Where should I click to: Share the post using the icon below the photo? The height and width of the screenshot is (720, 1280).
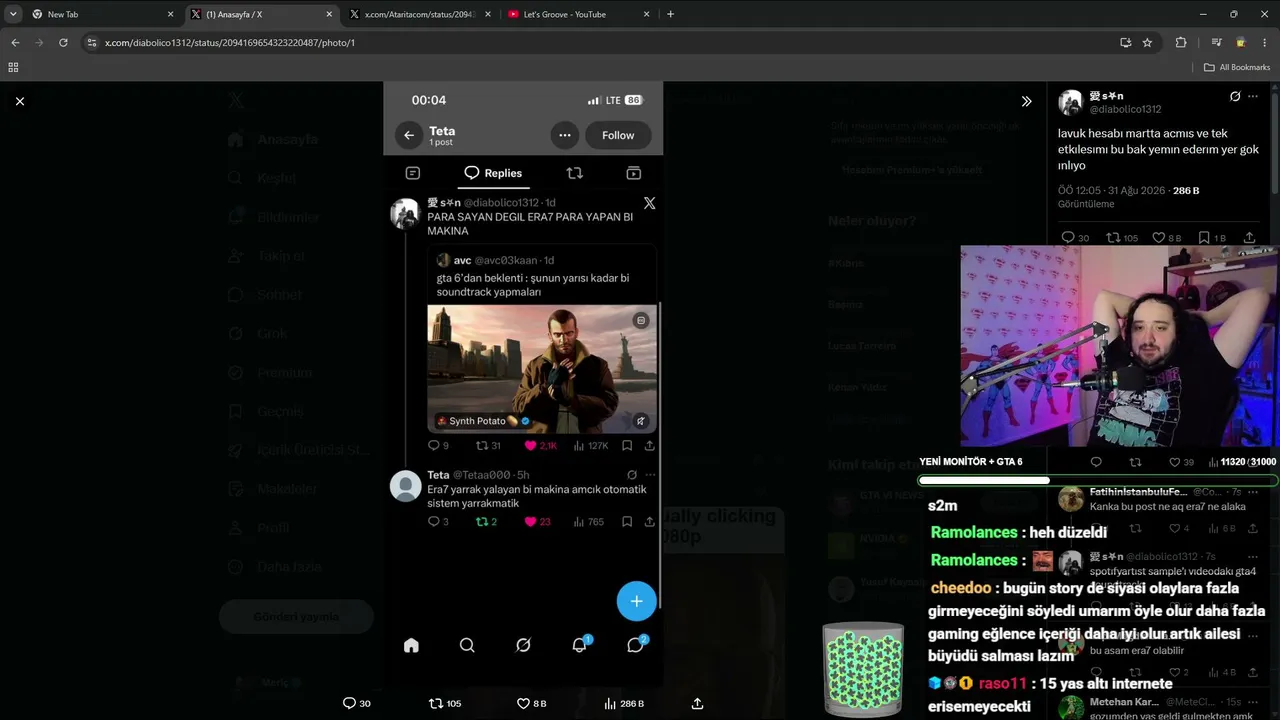[x=697, y=703]
